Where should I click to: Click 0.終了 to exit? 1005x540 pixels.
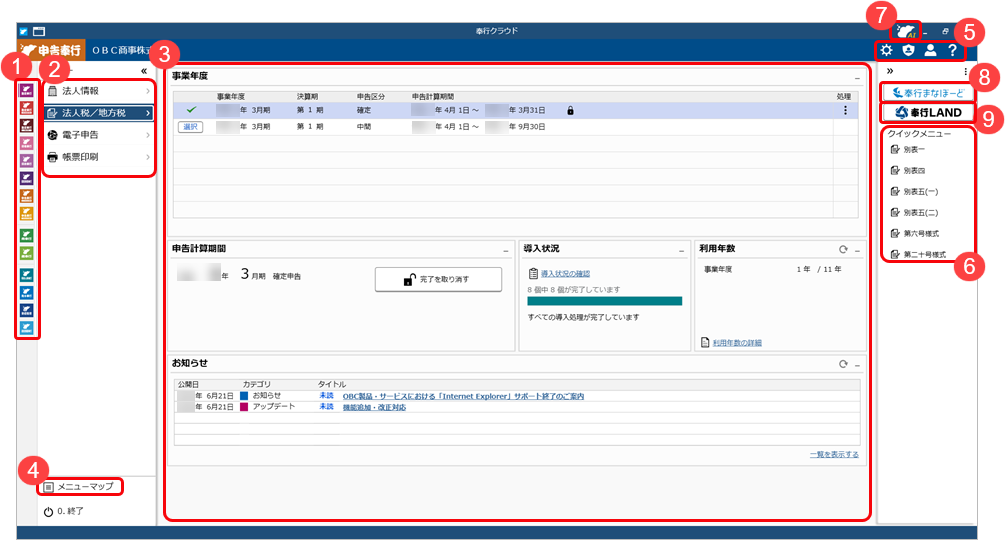tap(63, 511)
